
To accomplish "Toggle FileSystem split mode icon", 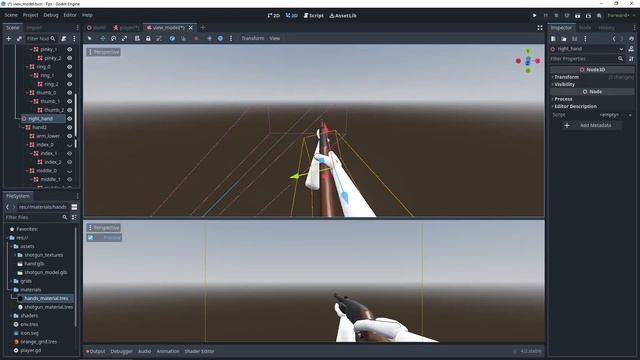I will (74, 207).
